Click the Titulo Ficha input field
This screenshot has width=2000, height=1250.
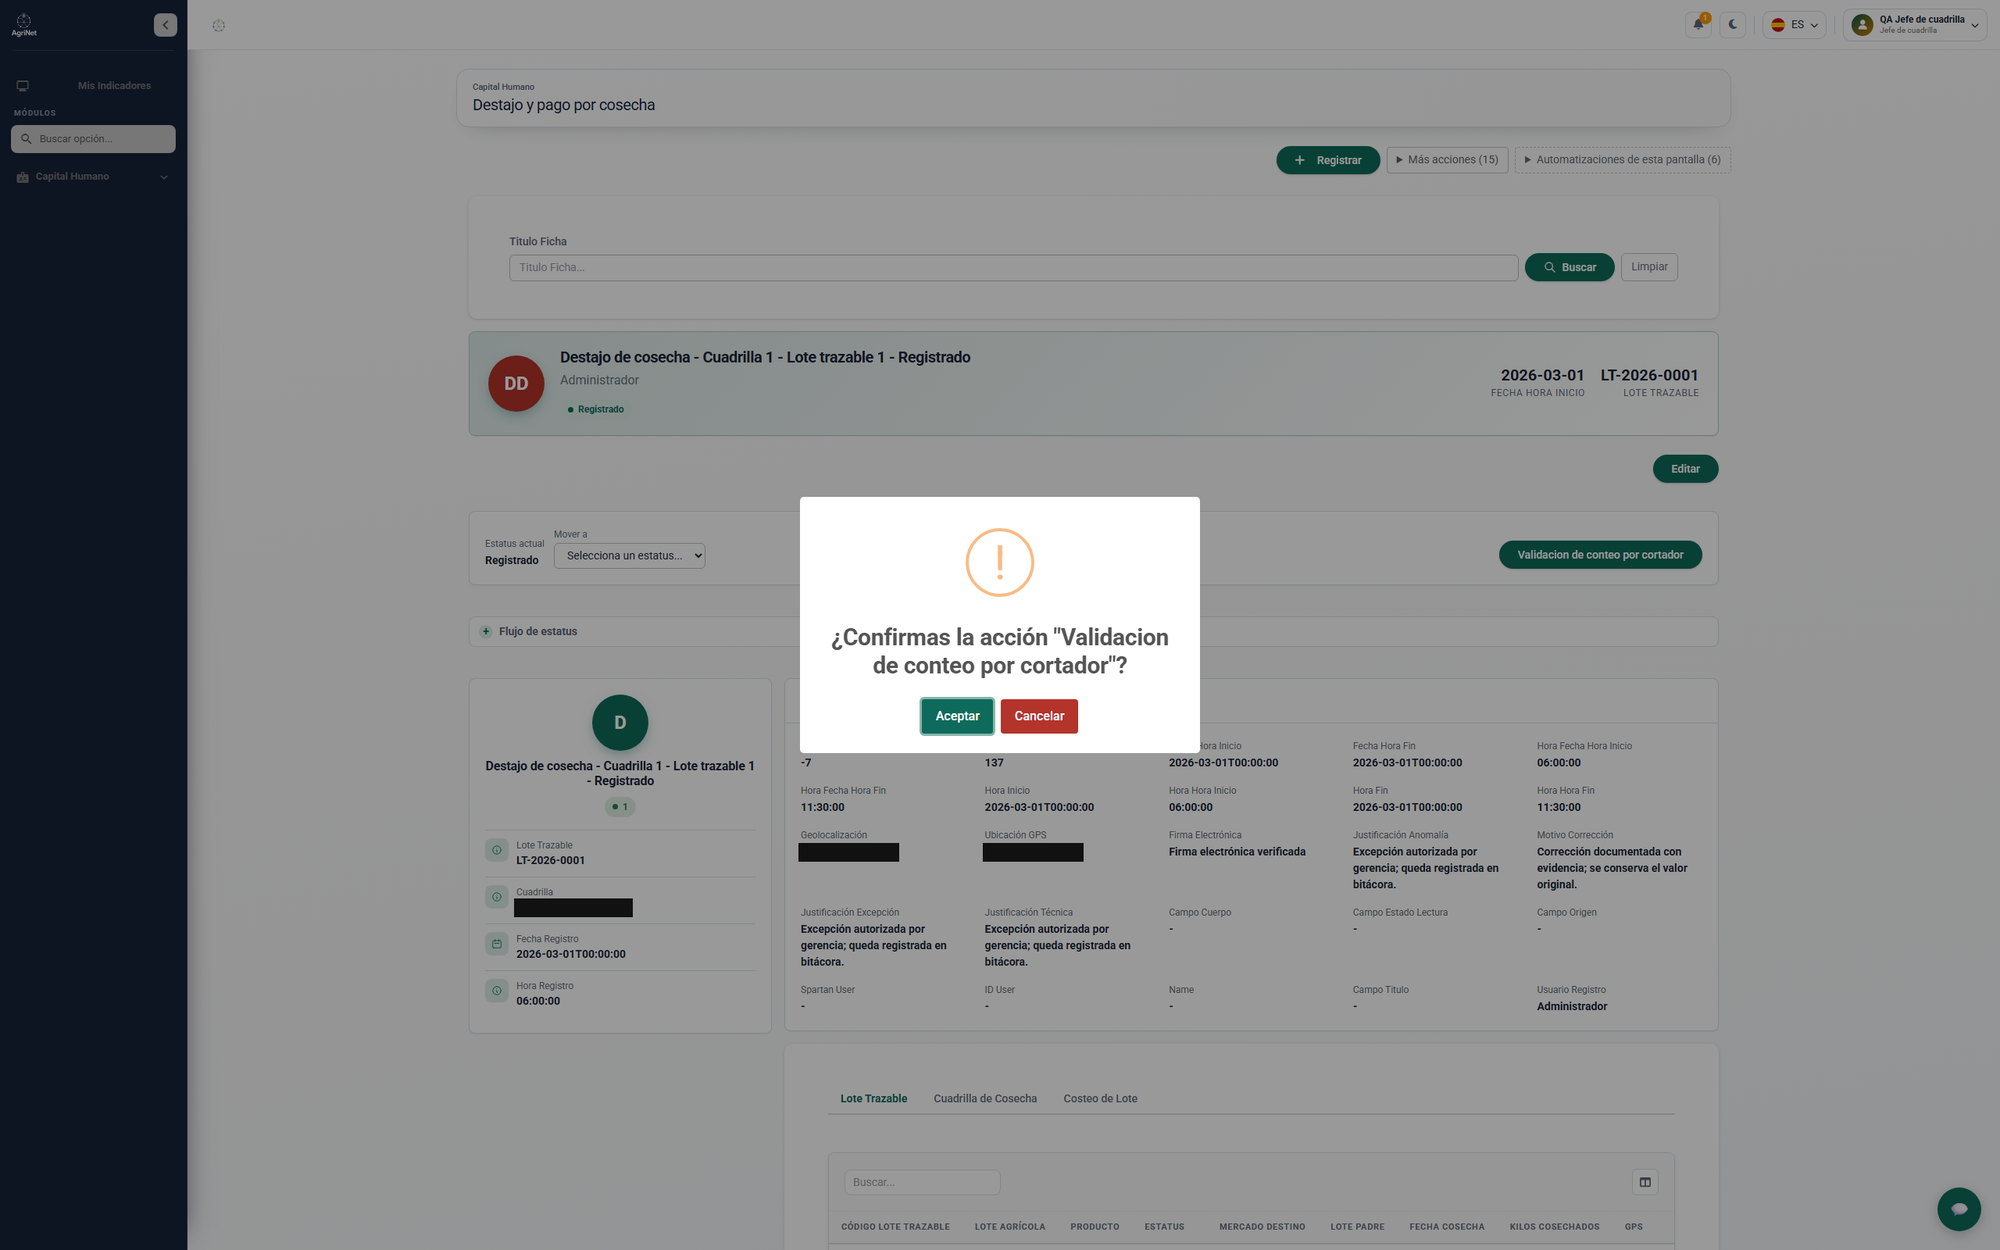1013,268
